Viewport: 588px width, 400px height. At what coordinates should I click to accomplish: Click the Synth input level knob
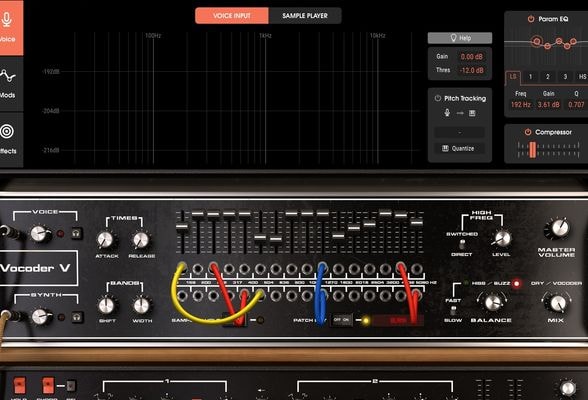point(40,317)
